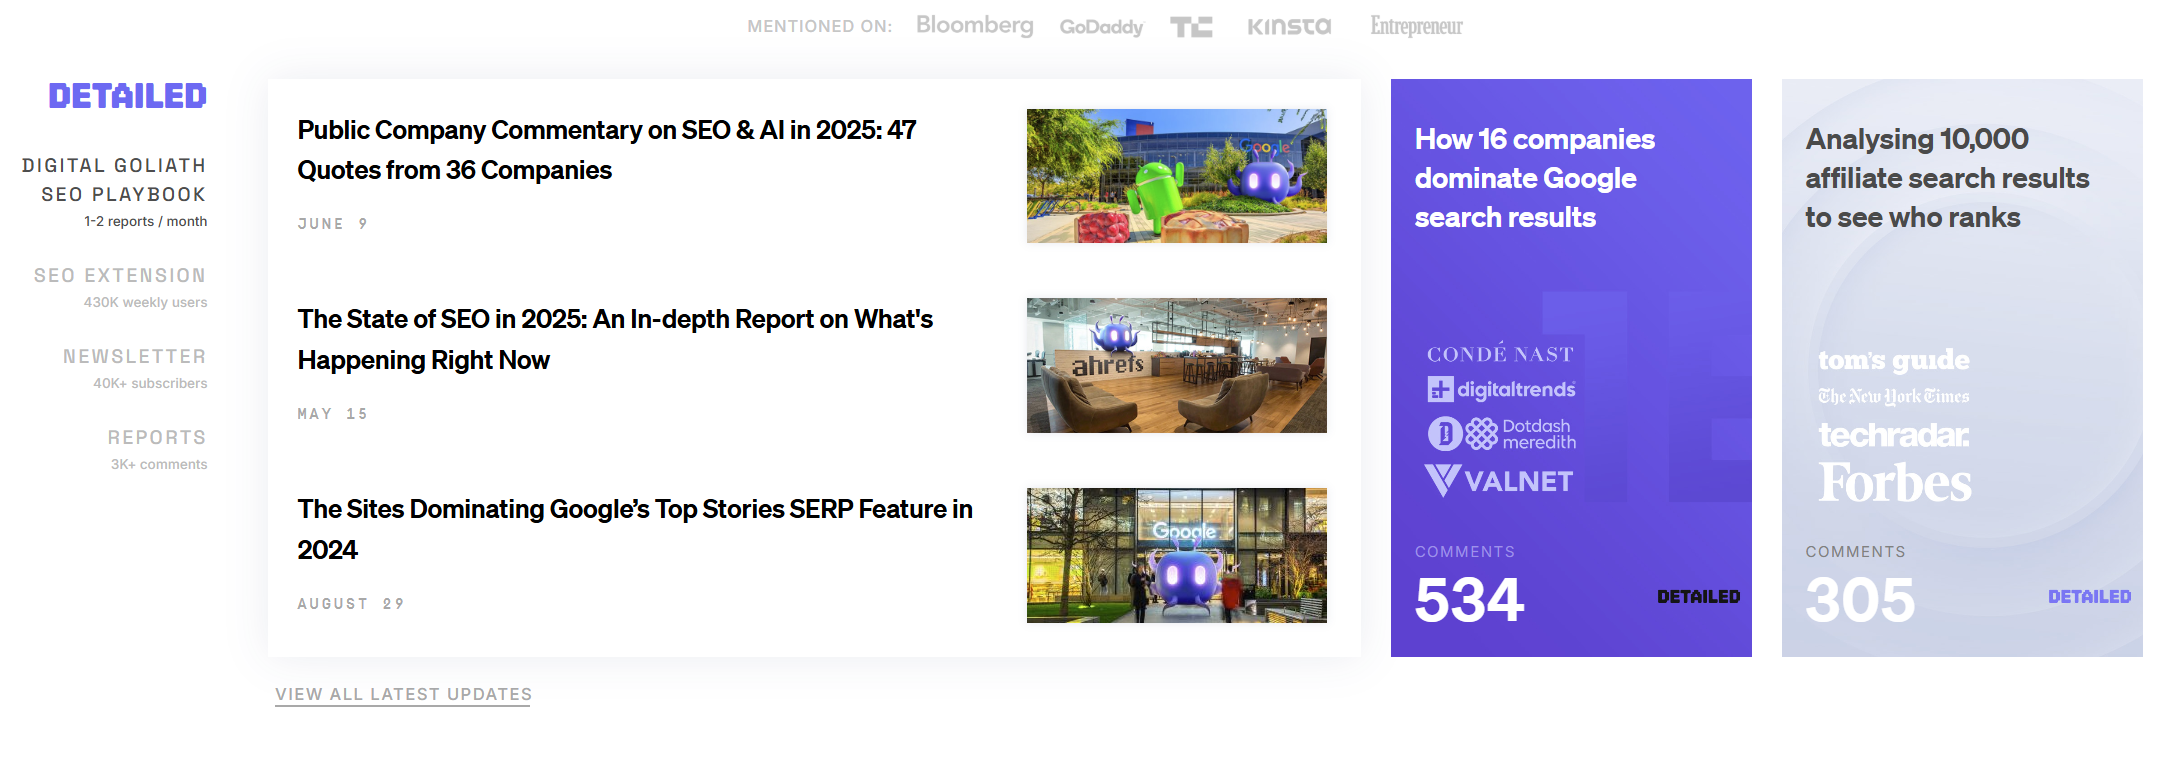Image resolution: width=2177 pixels, height=783 pixels.
Task: Click View All Latest Updates link
Action: pos(403,694)
